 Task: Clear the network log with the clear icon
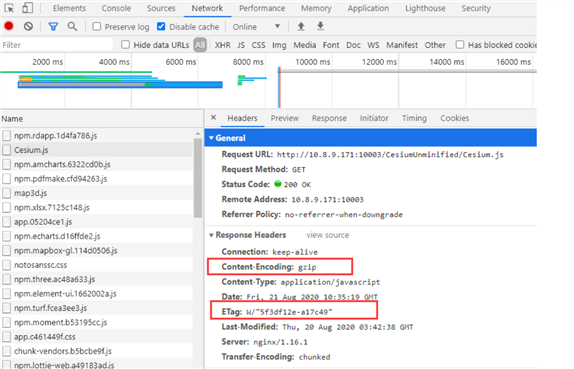(28, 26)
